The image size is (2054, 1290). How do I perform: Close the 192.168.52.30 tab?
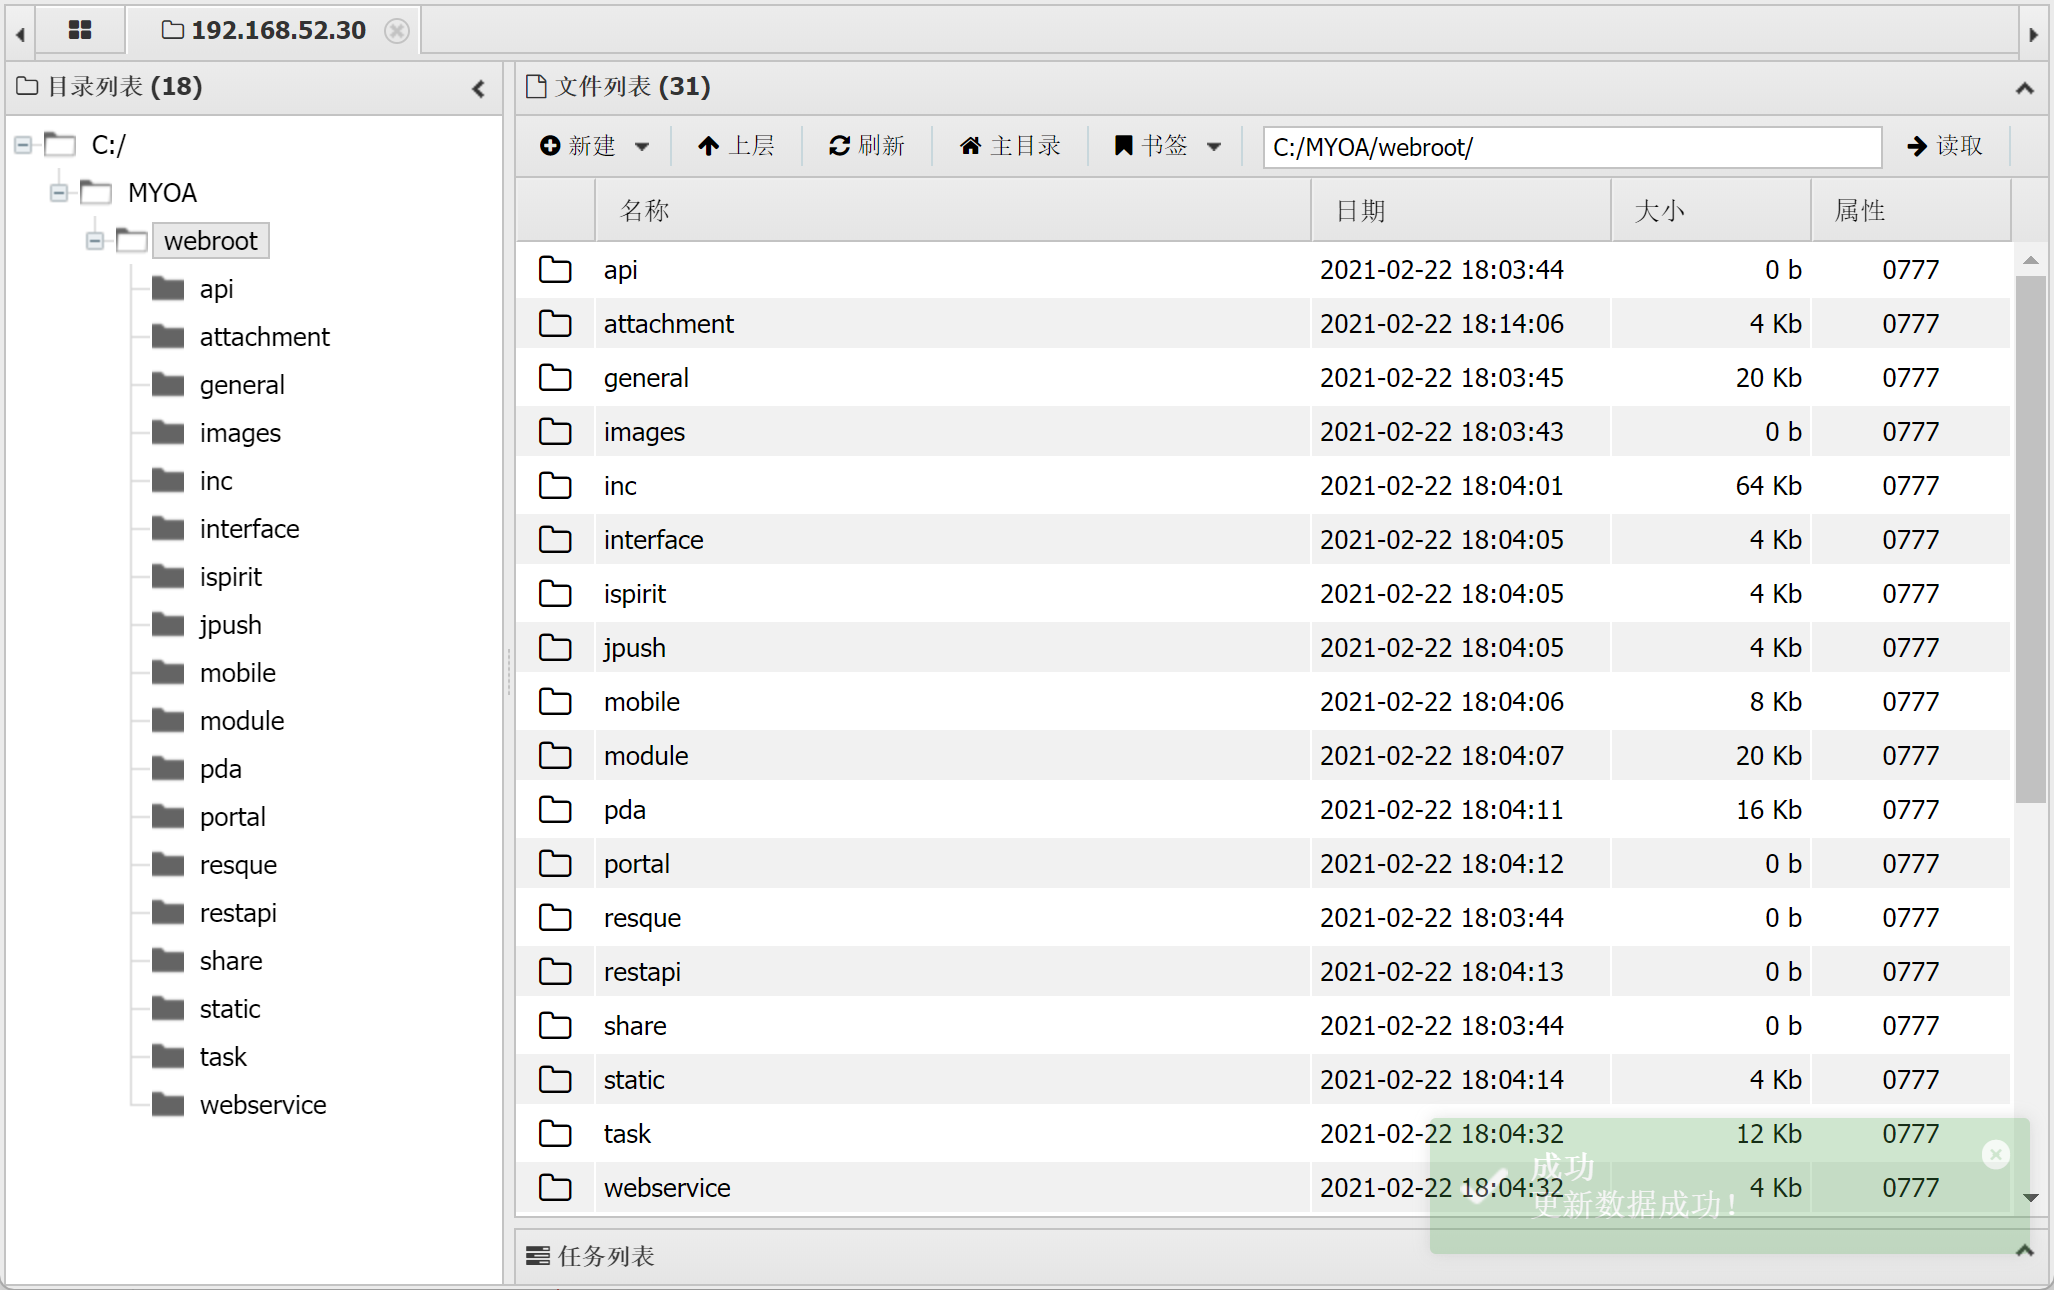(397, 31)
